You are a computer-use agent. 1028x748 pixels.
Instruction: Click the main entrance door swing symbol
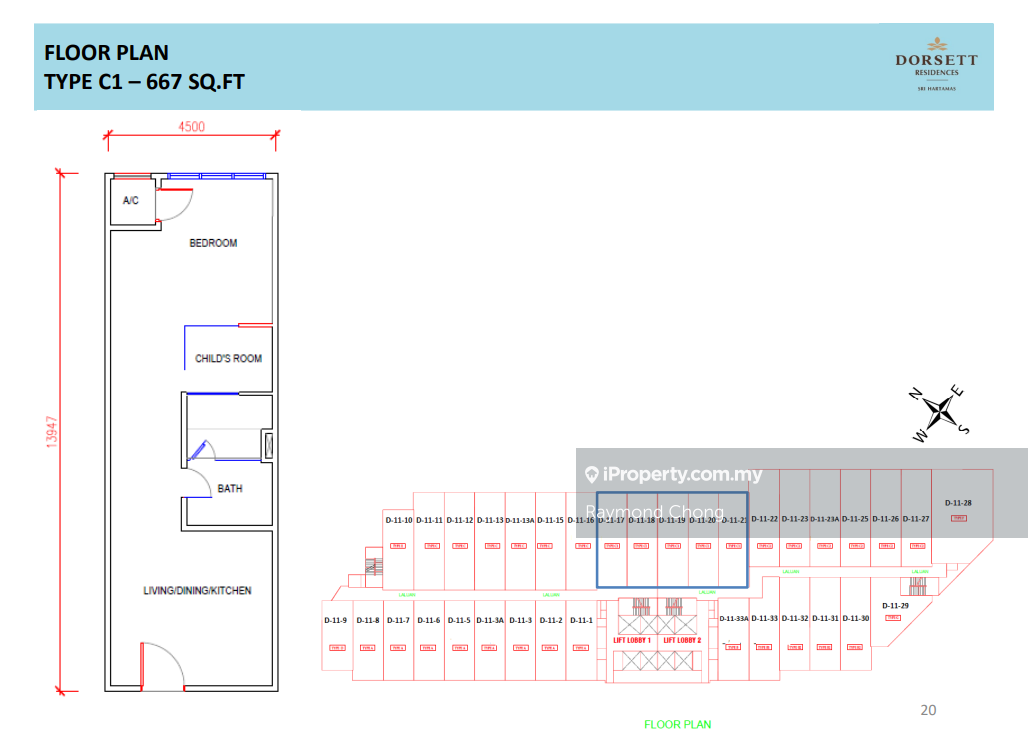coord(160,667)
